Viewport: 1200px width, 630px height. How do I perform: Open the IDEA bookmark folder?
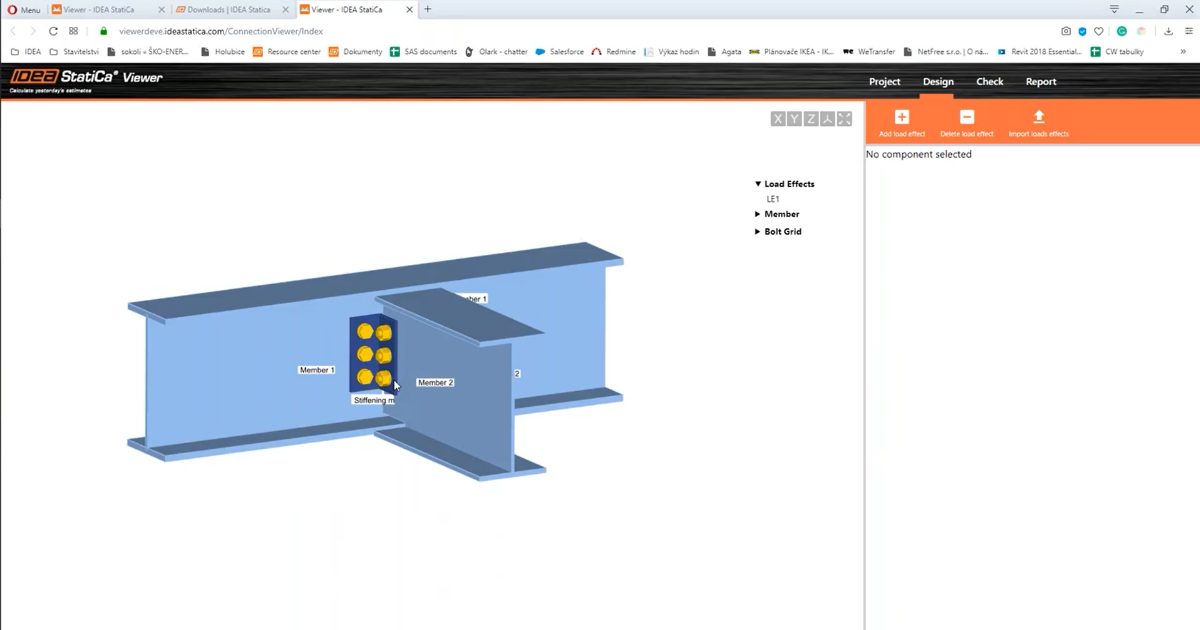click(x=25, y=52)
